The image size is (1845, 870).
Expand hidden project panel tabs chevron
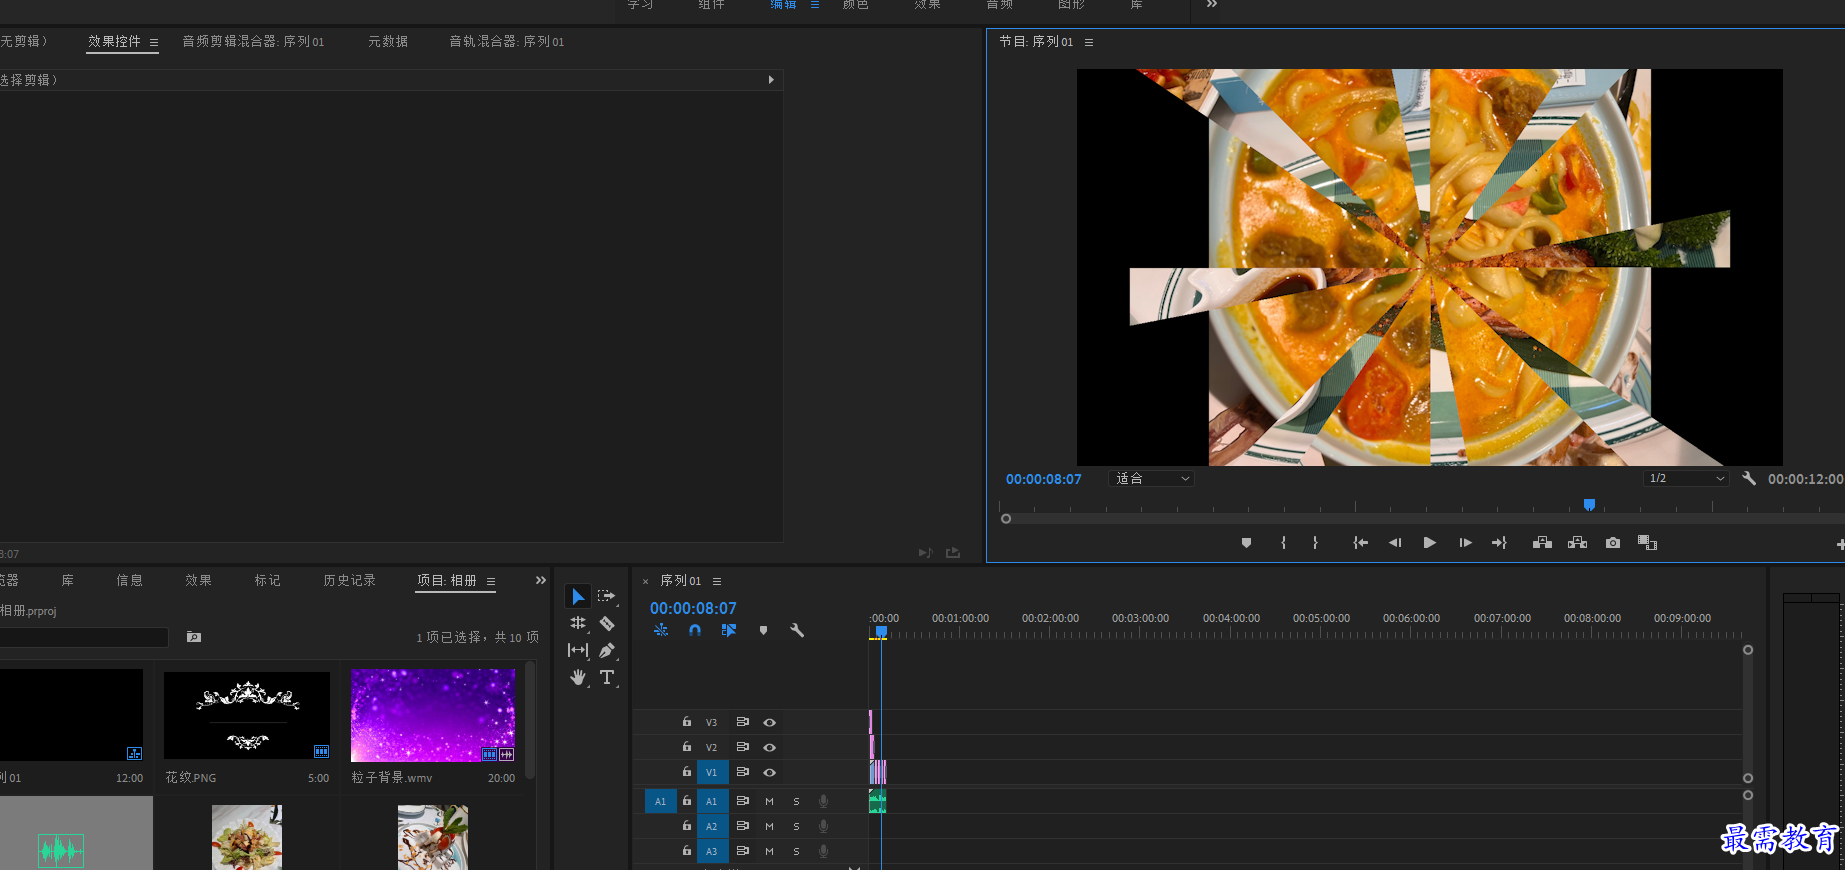[541, 580]
